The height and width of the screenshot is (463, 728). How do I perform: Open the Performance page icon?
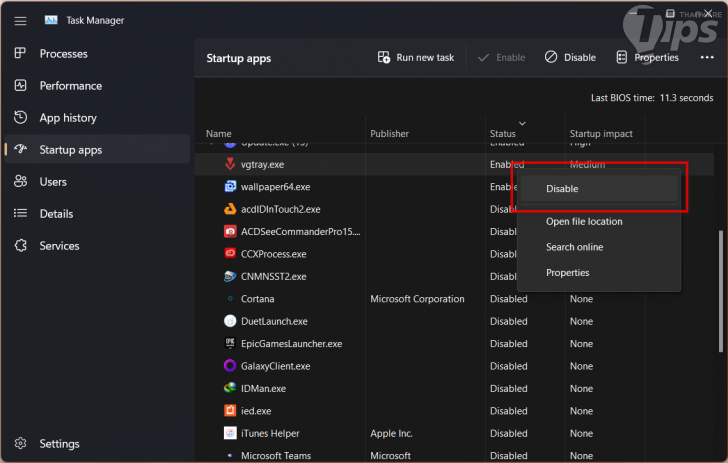click(x=20, y=86)
